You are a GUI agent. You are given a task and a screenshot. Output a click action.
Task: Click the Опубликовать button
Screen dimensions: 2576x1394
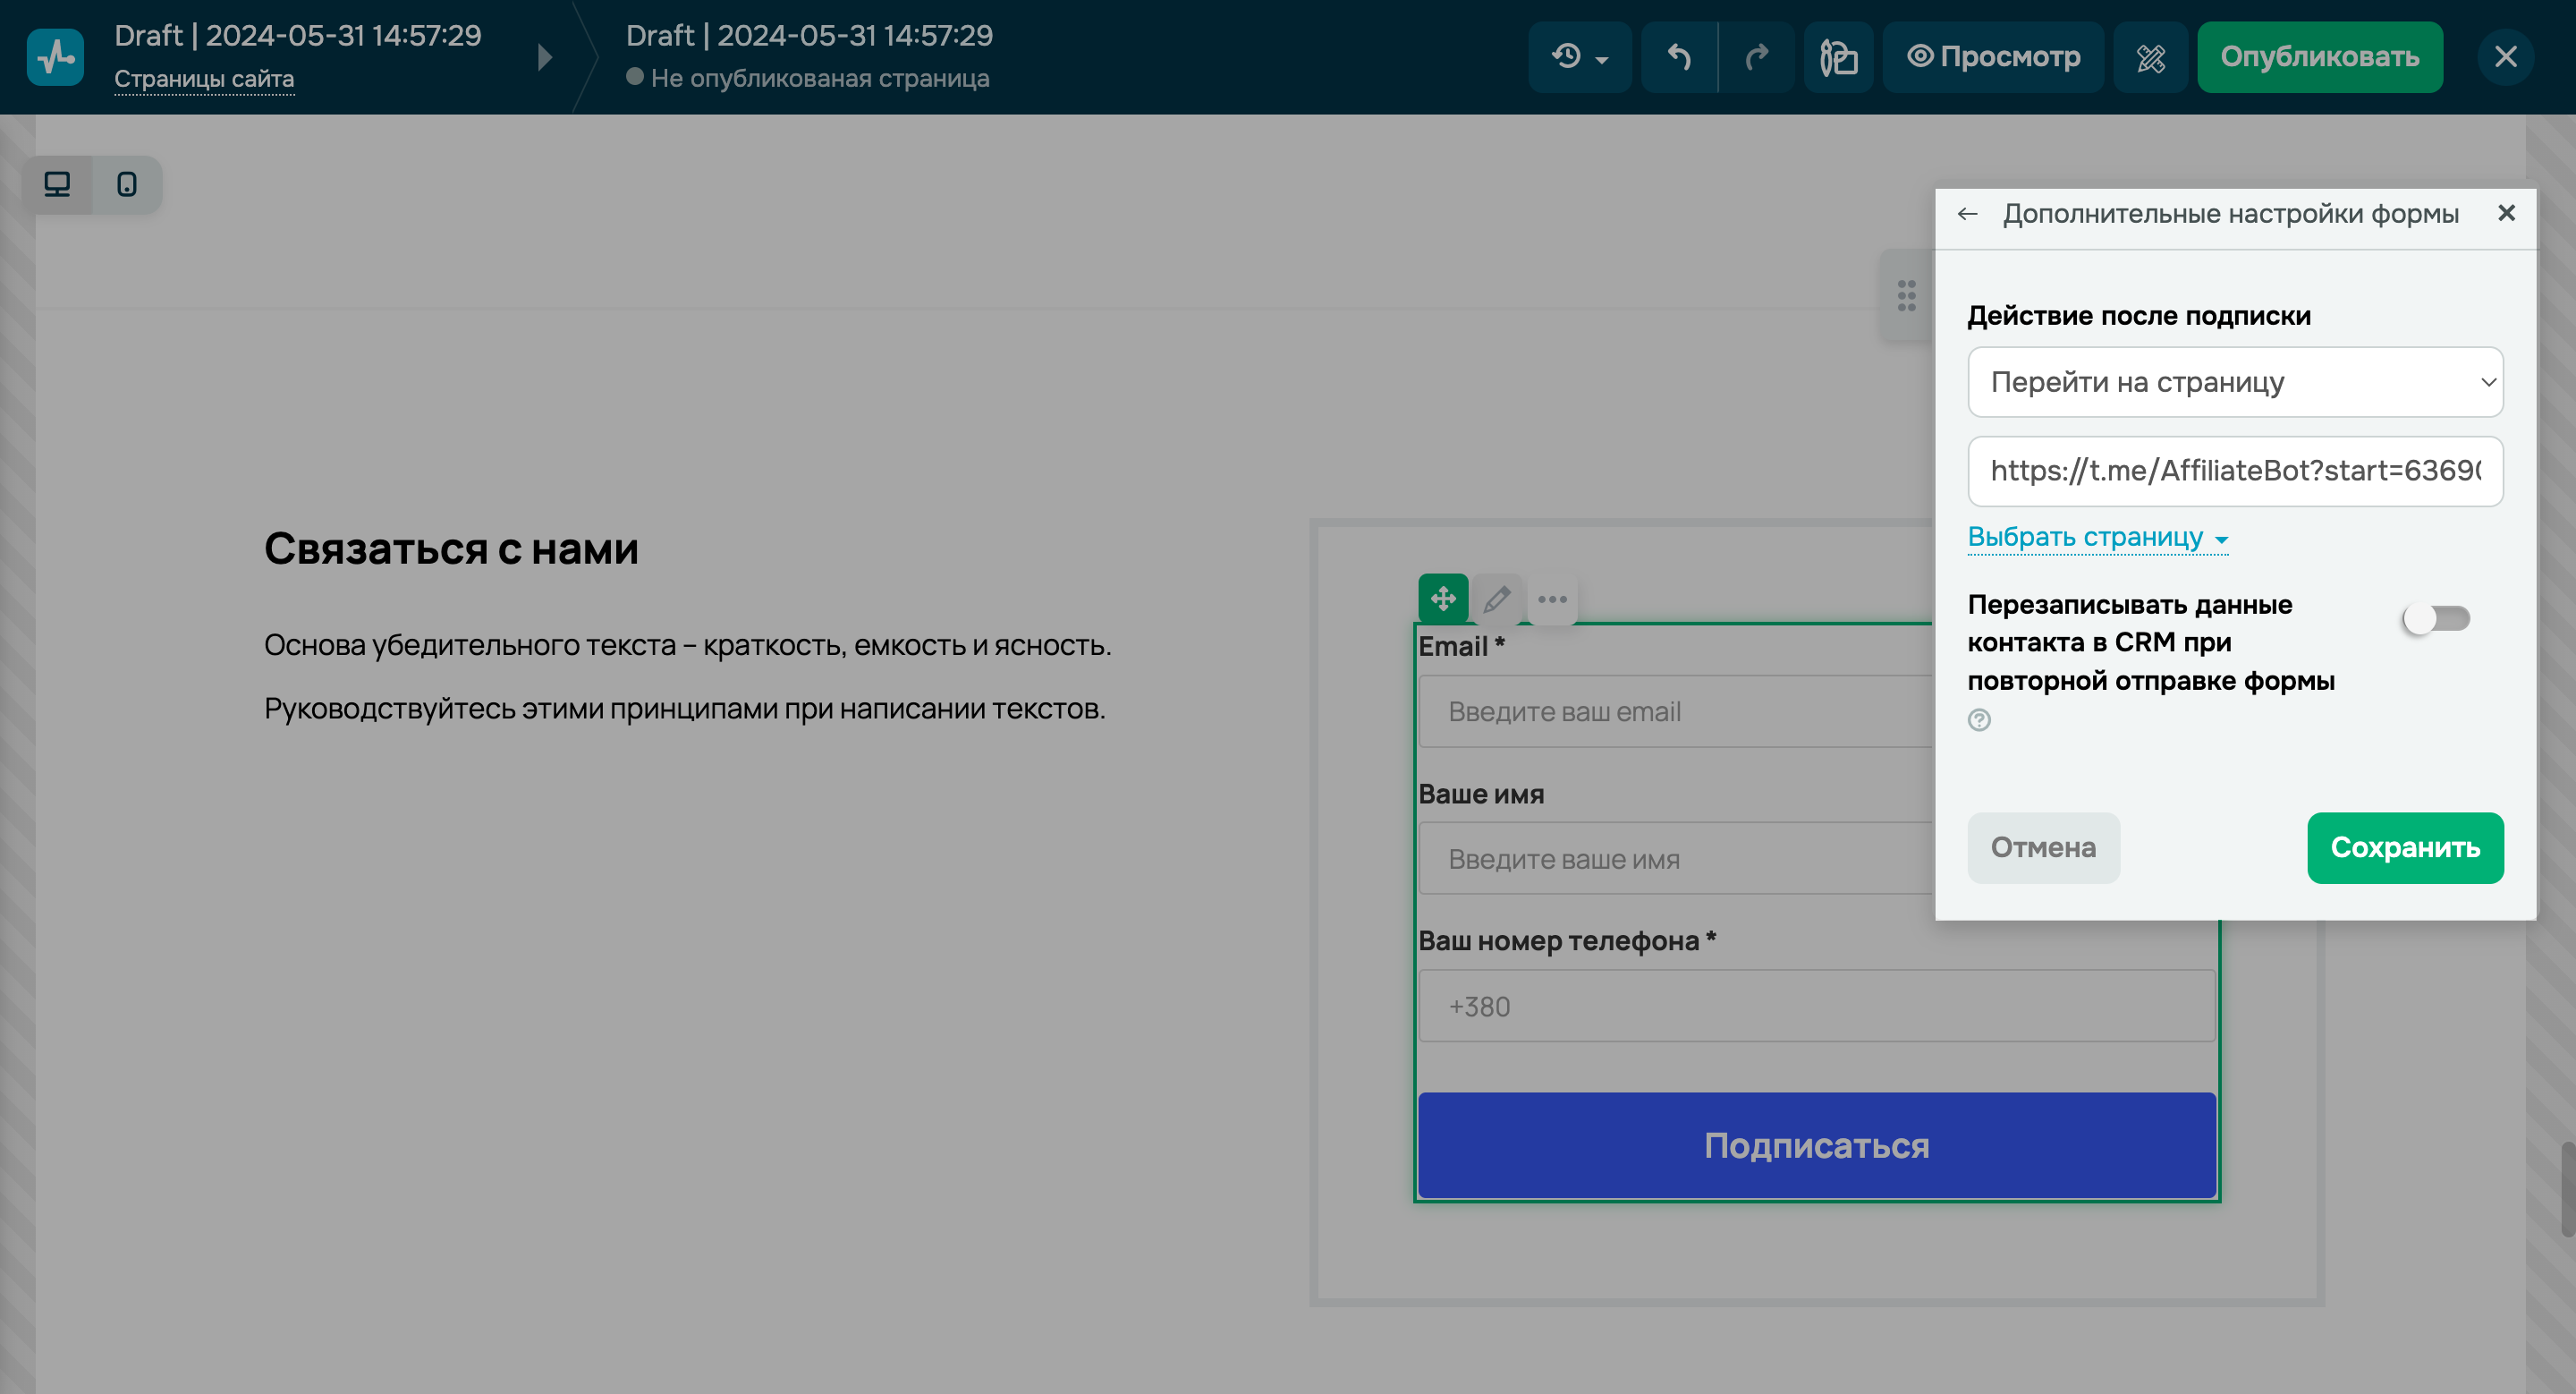(x=2319, y=57)
